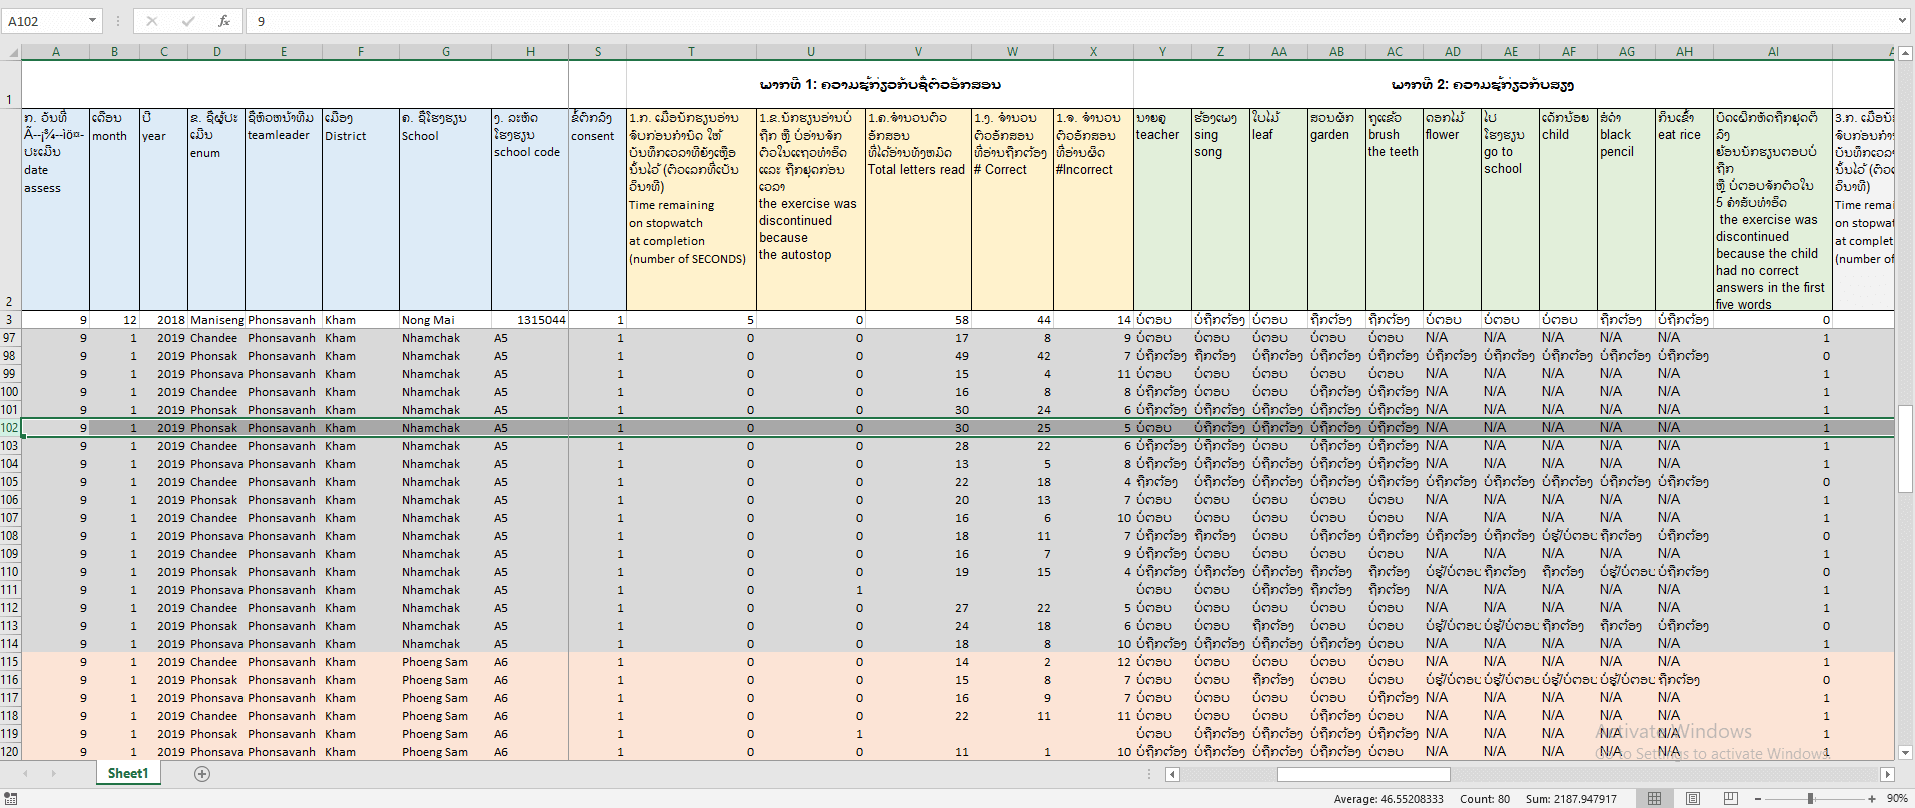The height and width of the screenshot is (808, 1915).
Task: Click the 'date assess' header cell
Action: (x=56, y=209)
